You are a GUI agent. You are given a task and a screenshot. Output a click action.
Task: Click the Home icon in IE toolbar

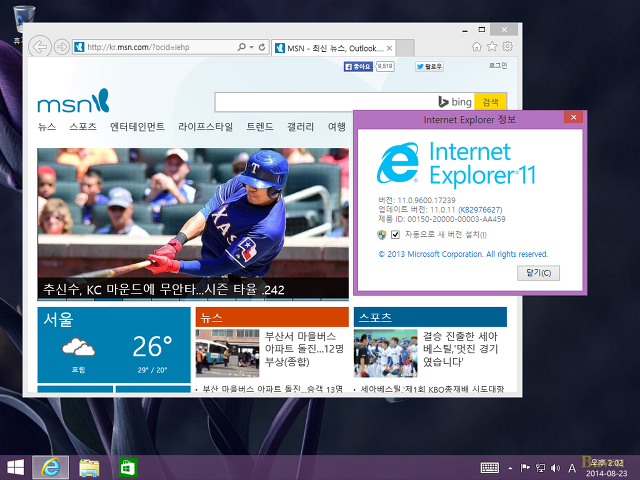click(477, 47)
